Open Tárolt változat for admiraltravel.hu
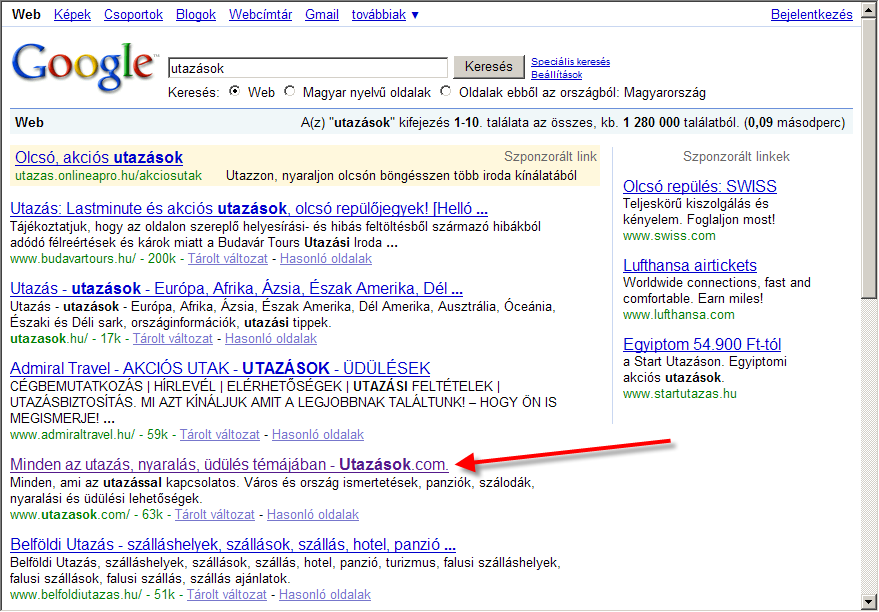Screen dimensions: 879x612 pos(220,435)
